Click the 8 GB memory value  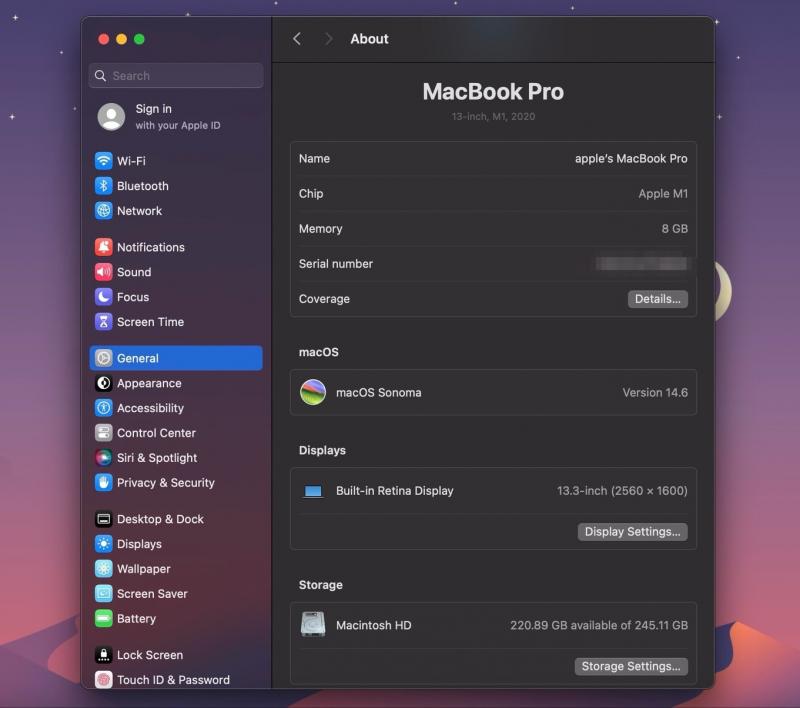pyautogui.click(x=674, y=229)
